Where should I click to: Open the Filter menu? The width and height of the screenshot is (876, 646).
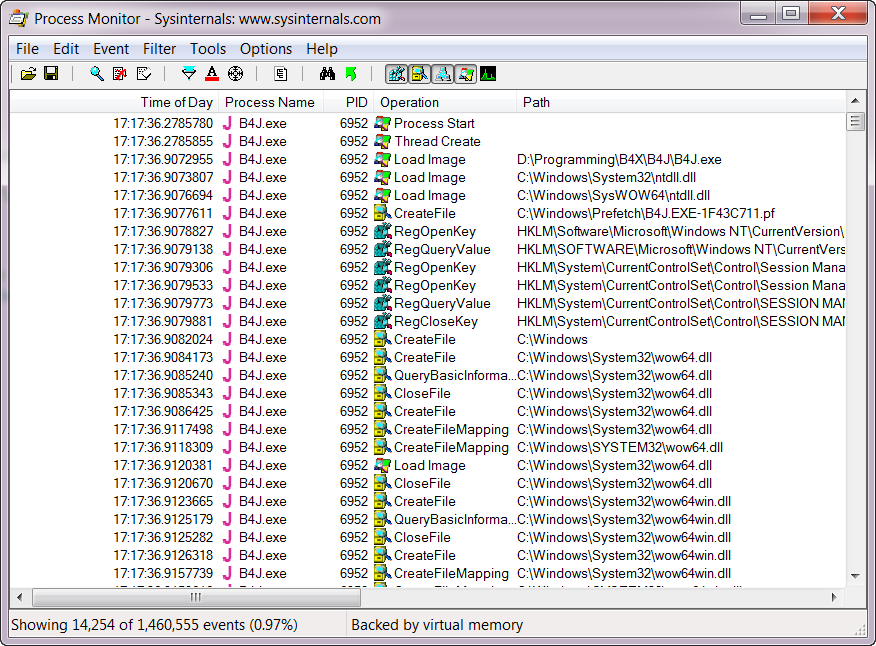tap(159, 49)
